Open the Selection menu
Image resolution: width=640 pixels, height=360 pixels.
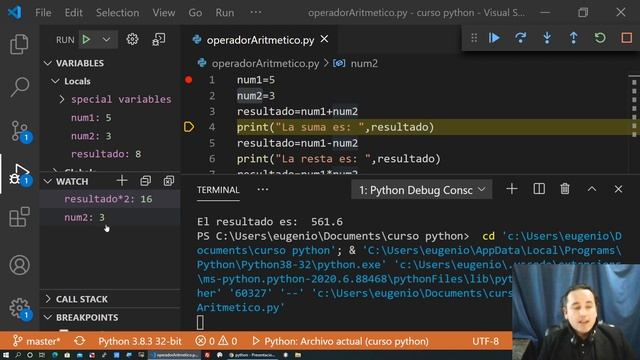(x=117, y=13)
